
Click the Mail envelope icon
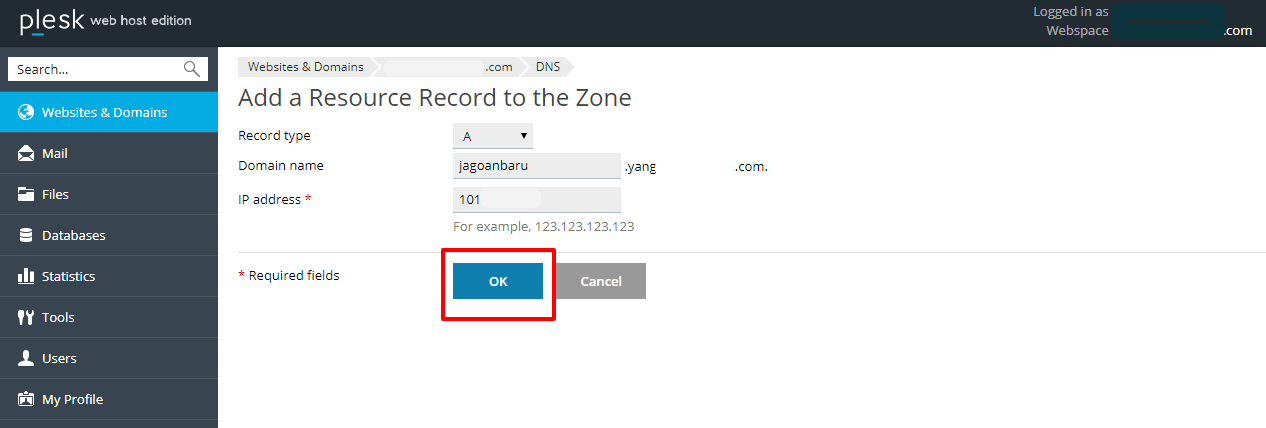26,154
